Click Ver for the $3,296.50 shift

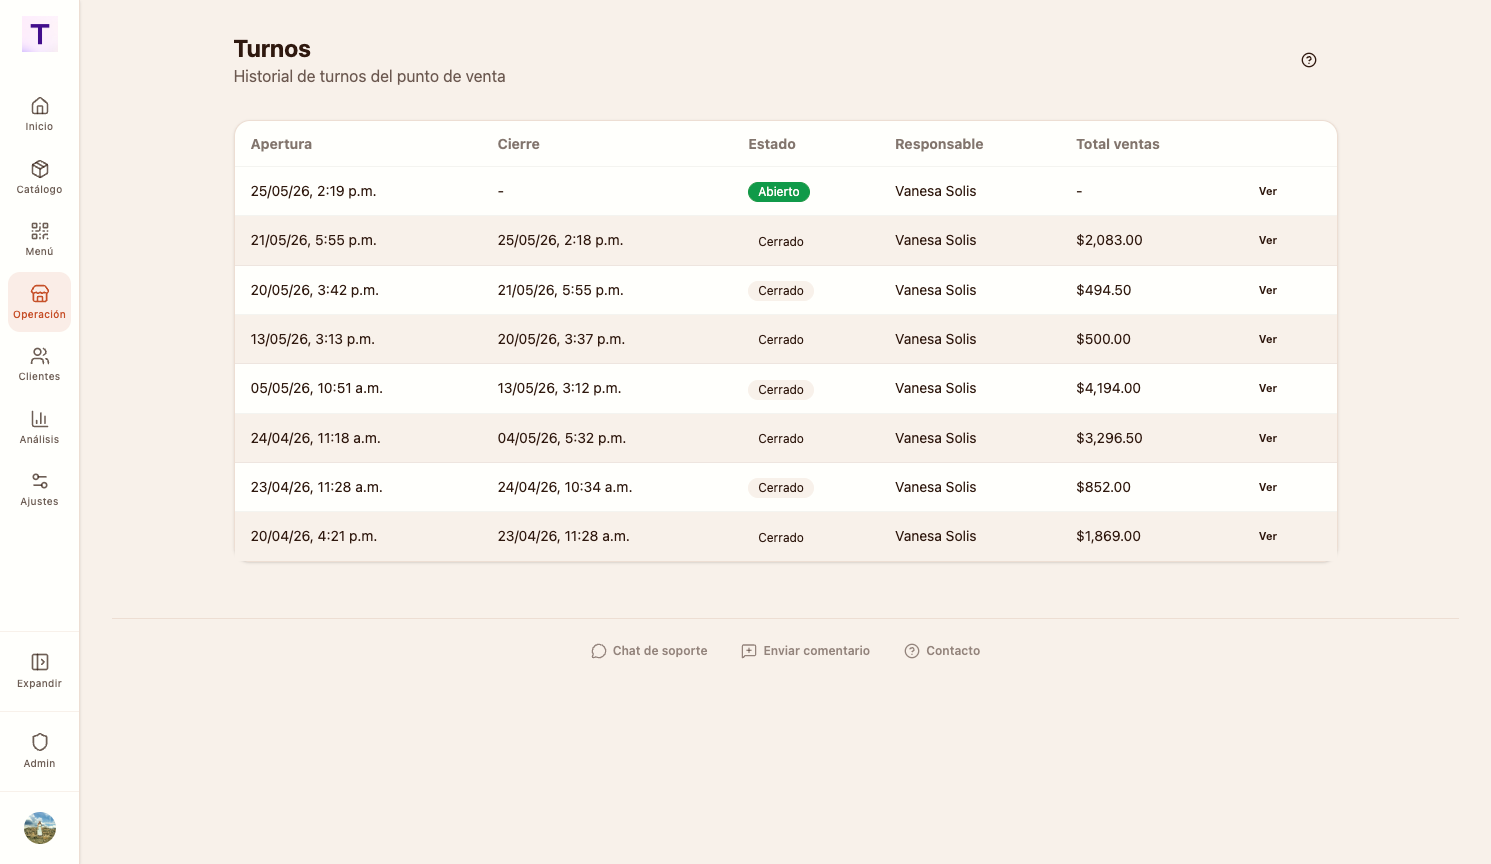(x=1268, y=438)
